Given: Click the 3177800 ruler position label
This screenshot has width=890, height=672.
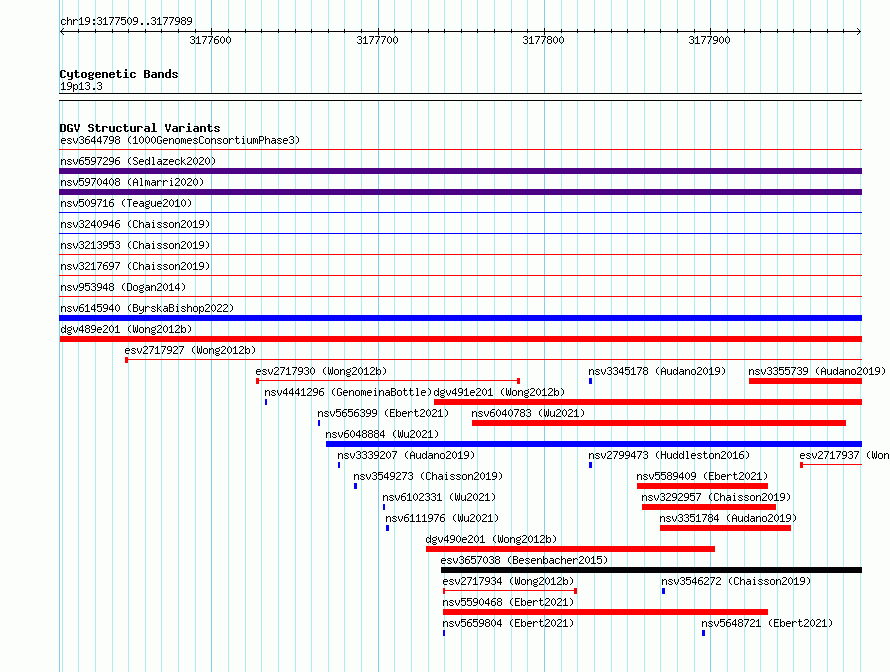Looking at the screenshot, I should point(543,40).
